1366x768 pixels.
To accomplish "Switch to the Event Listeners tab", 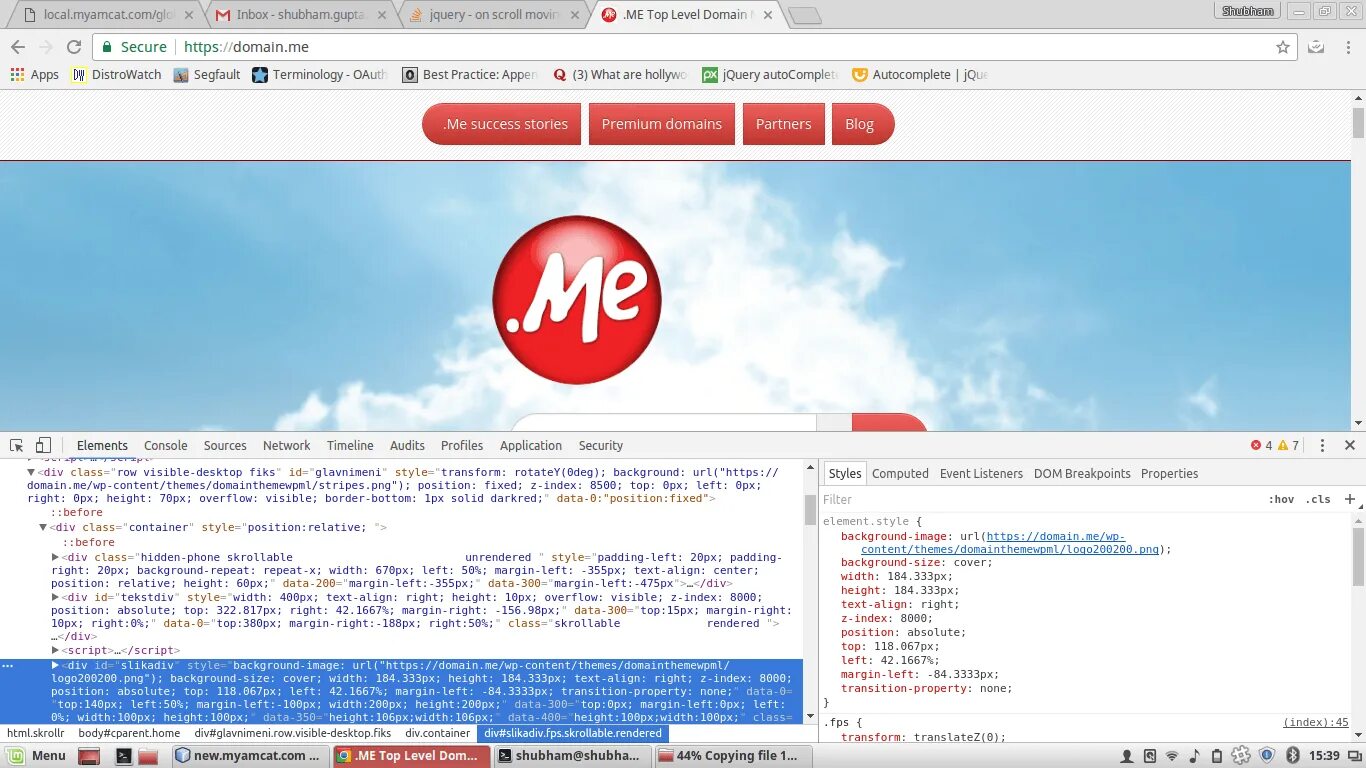I will (x=981, y=474).
